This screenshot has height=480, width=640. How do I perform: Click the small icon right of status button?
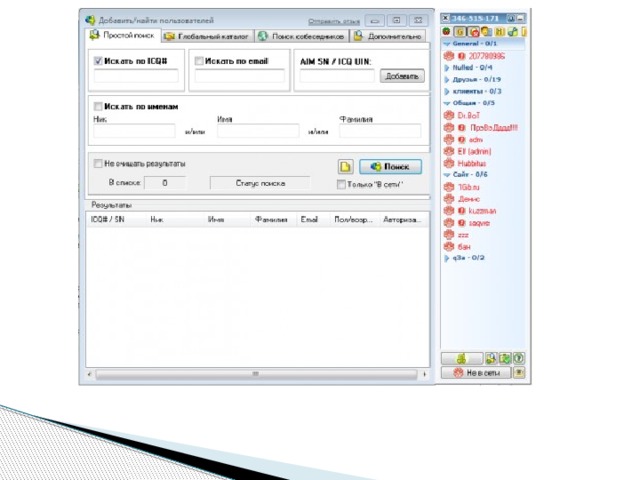(519, 372)
